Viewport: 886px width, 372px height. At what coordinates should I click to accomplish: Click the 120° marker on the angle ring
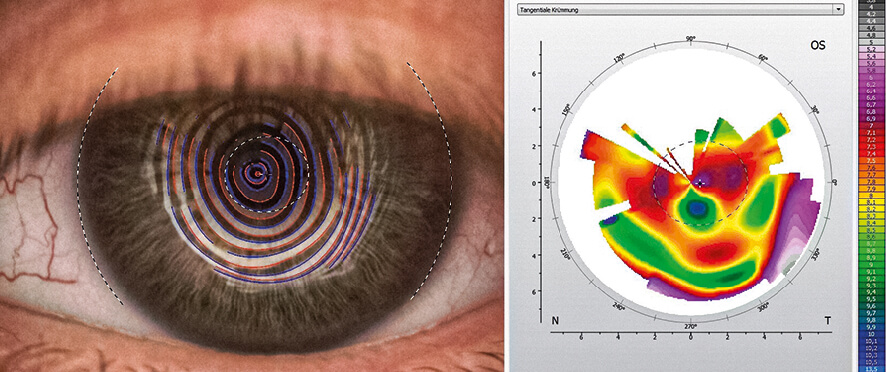(619, 58)
